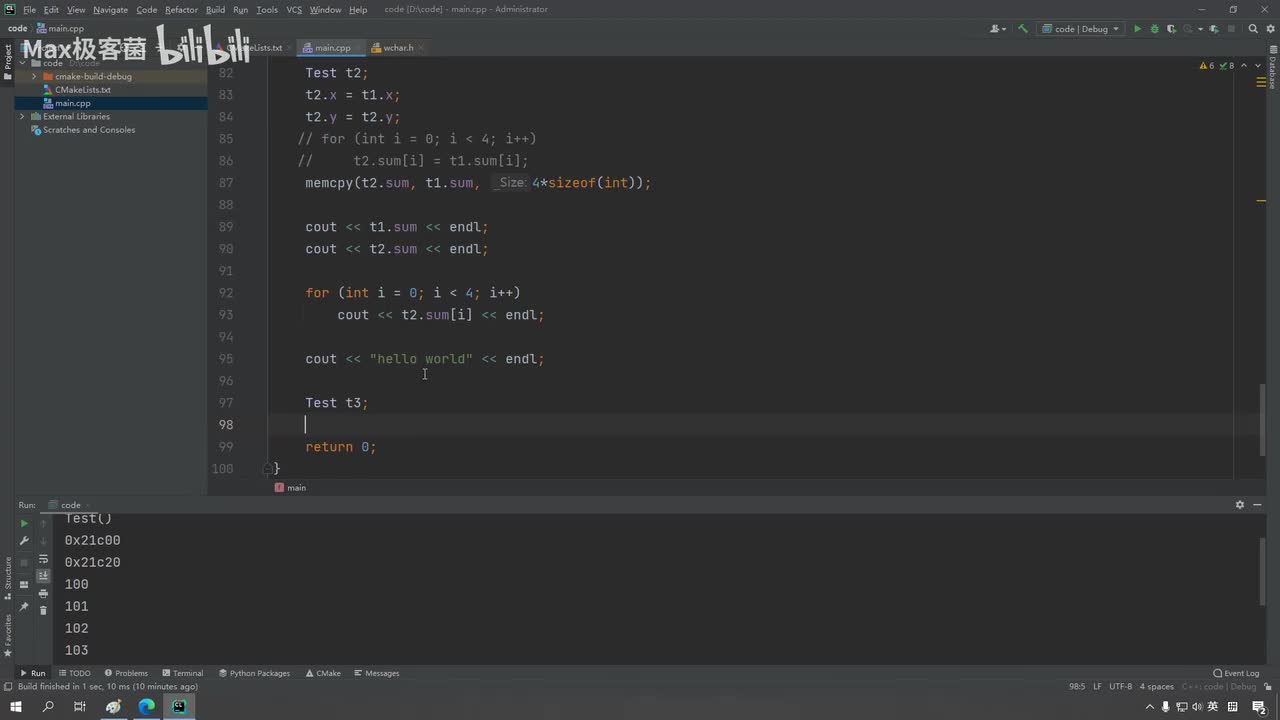Open the File menu
Viewport: 1280px width, 720px height.
tap(29, 9)
